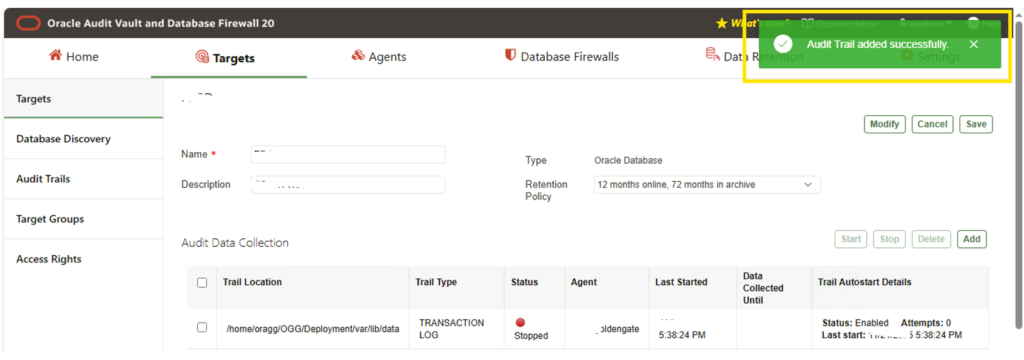Open Audit Trails in sidebar
The image size is (1024, 360).
pyautogui.click(x=84, y=178)
